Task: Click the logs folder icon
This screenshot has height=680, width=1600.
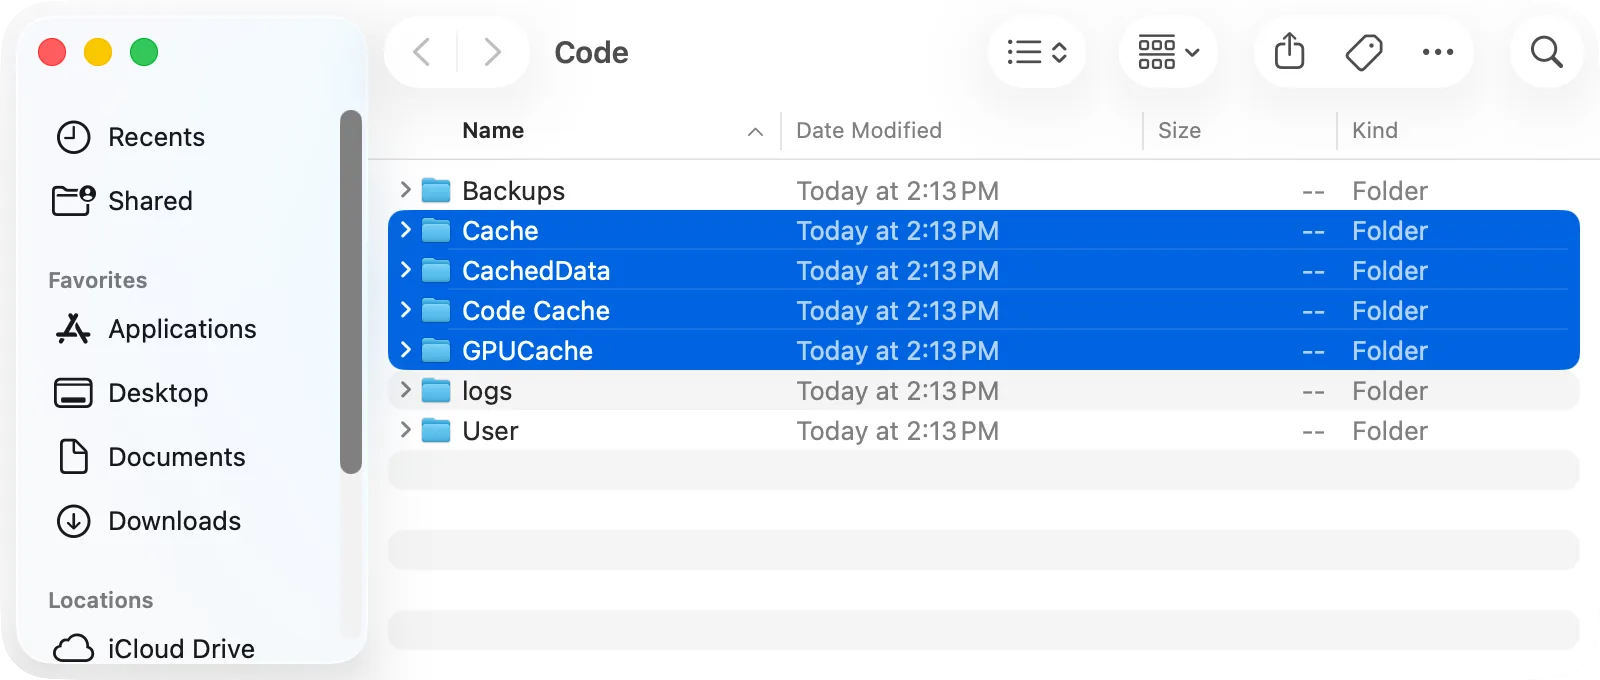Action: coord(436,390)
